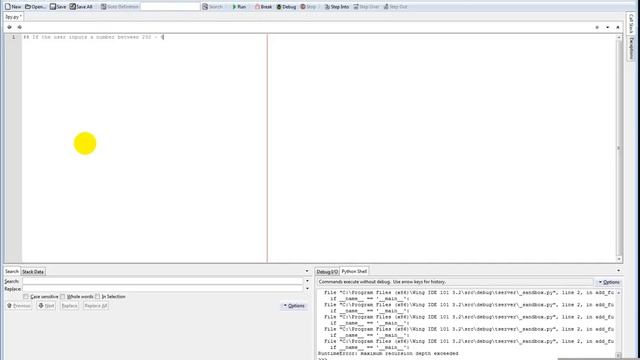Click the editor split options icon at top right
This screenshot has height=360, width=640.
[x=597, y=27]
